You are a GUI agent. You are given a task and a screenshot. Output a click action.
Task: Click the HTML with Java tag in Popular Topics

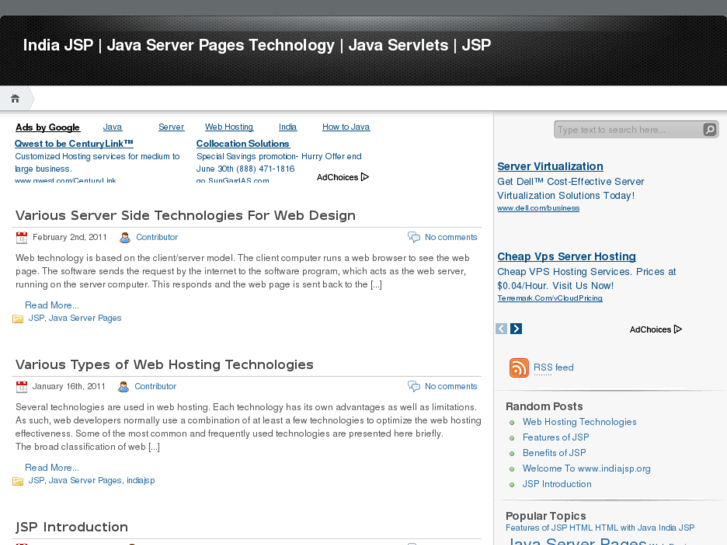pyautogui.click(x=626, y=528)
